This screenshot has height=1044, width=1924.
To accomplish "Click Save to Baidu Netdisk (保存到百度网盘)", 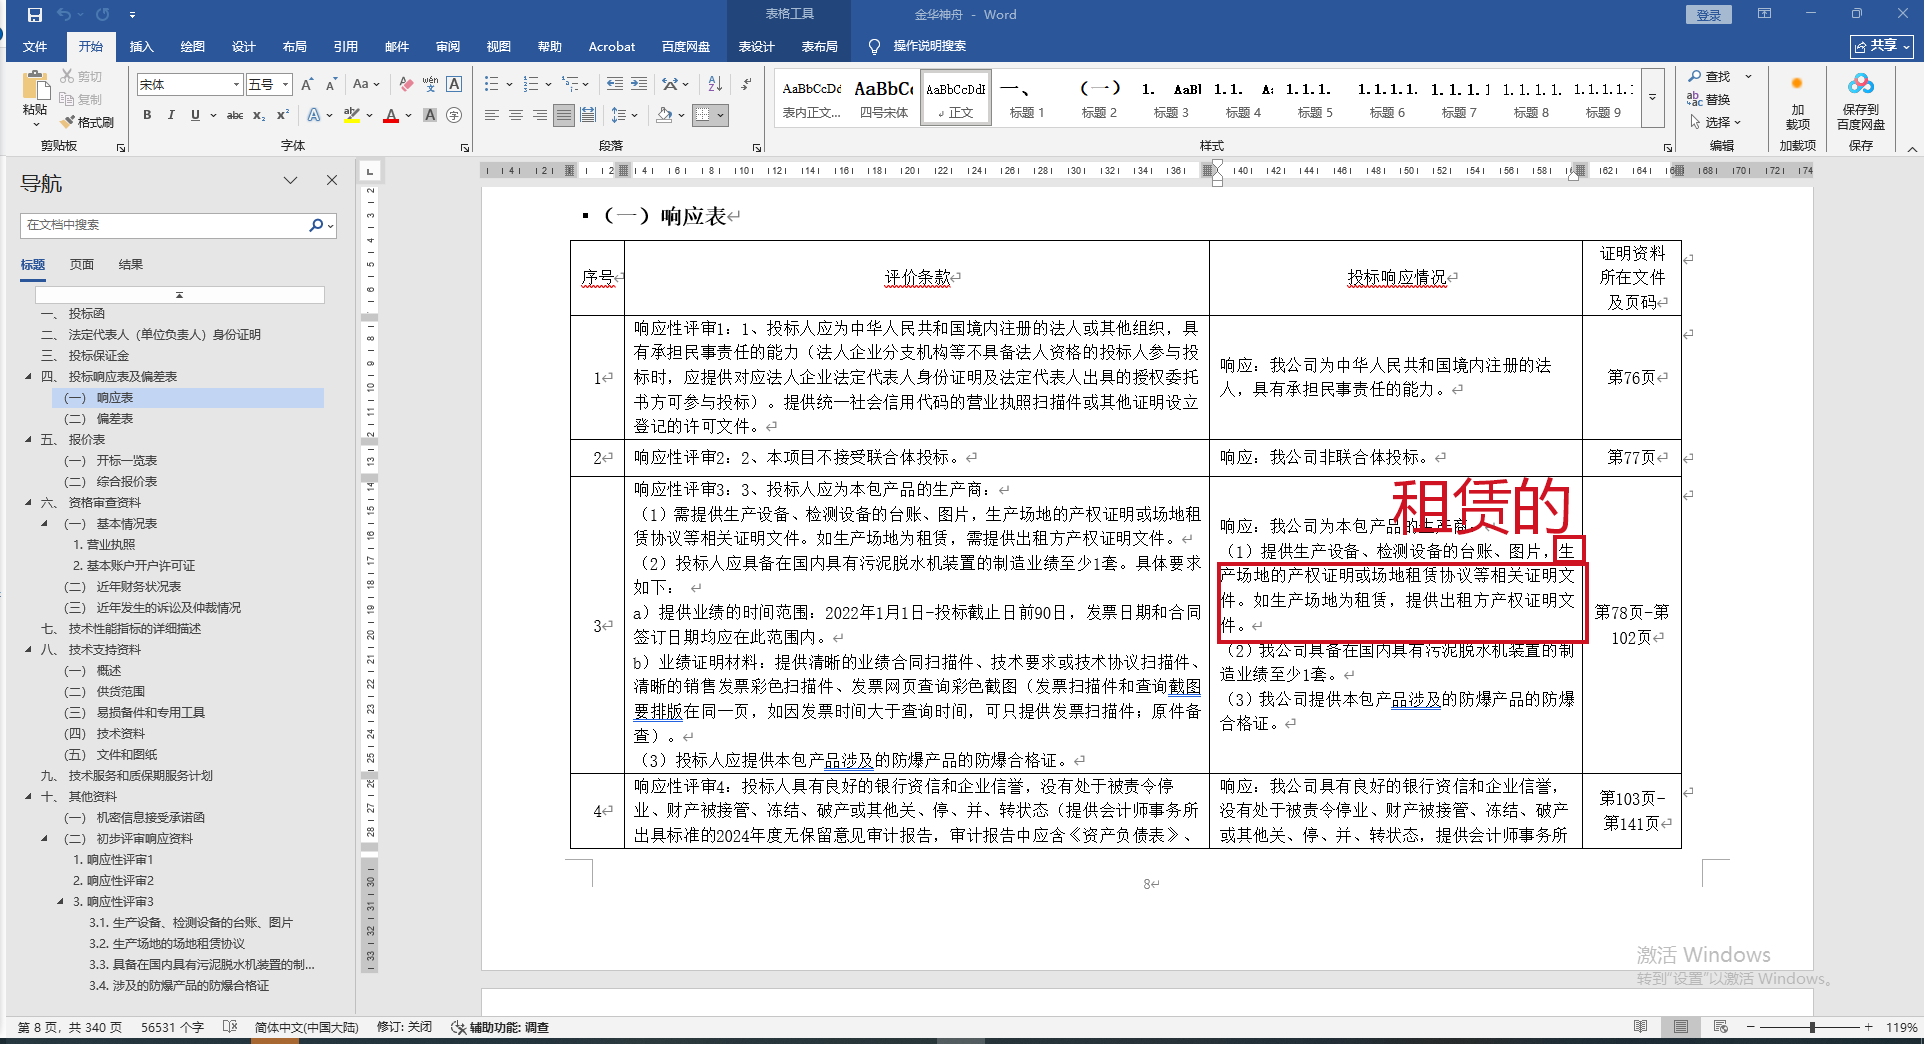I will click(1861, 100).
